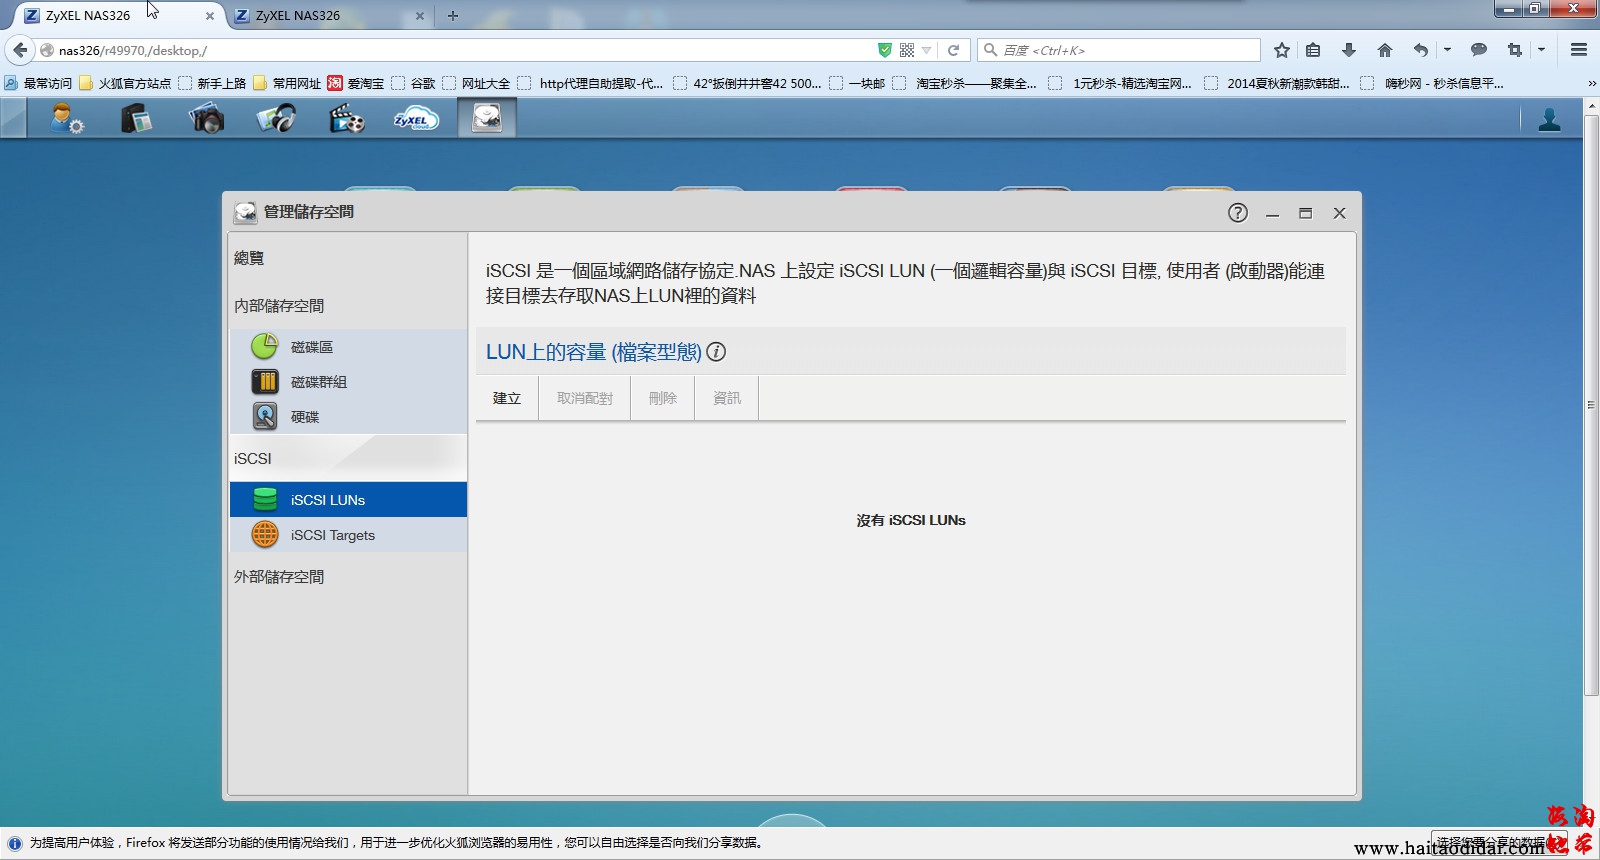This screenshot has height=860, width=1600.
Task: Click the storage manager hard disk icon
Action: pos(487,119)
